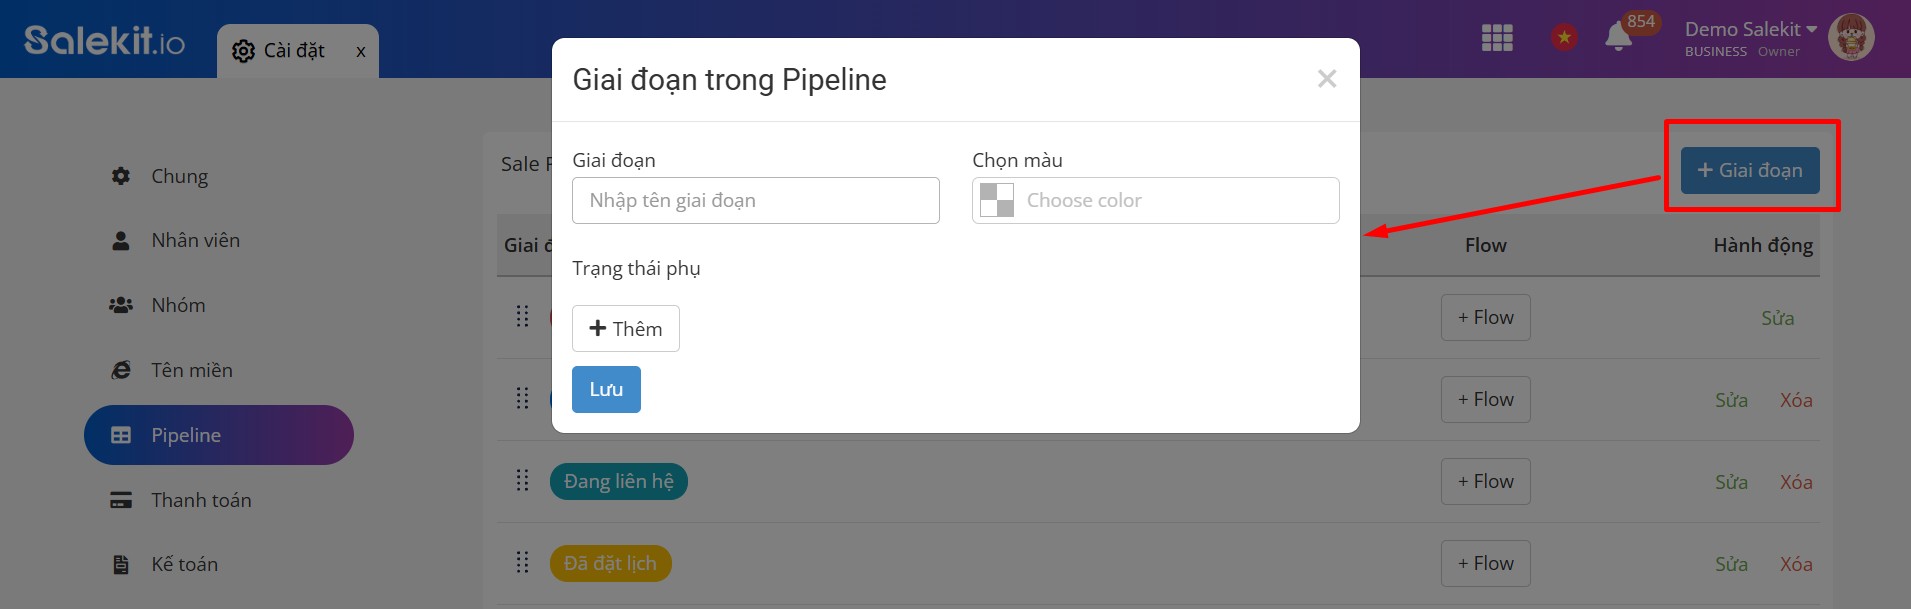
Task: Click the Kế toán document icon
Action: pyautogui.click(x=121, y=563)
